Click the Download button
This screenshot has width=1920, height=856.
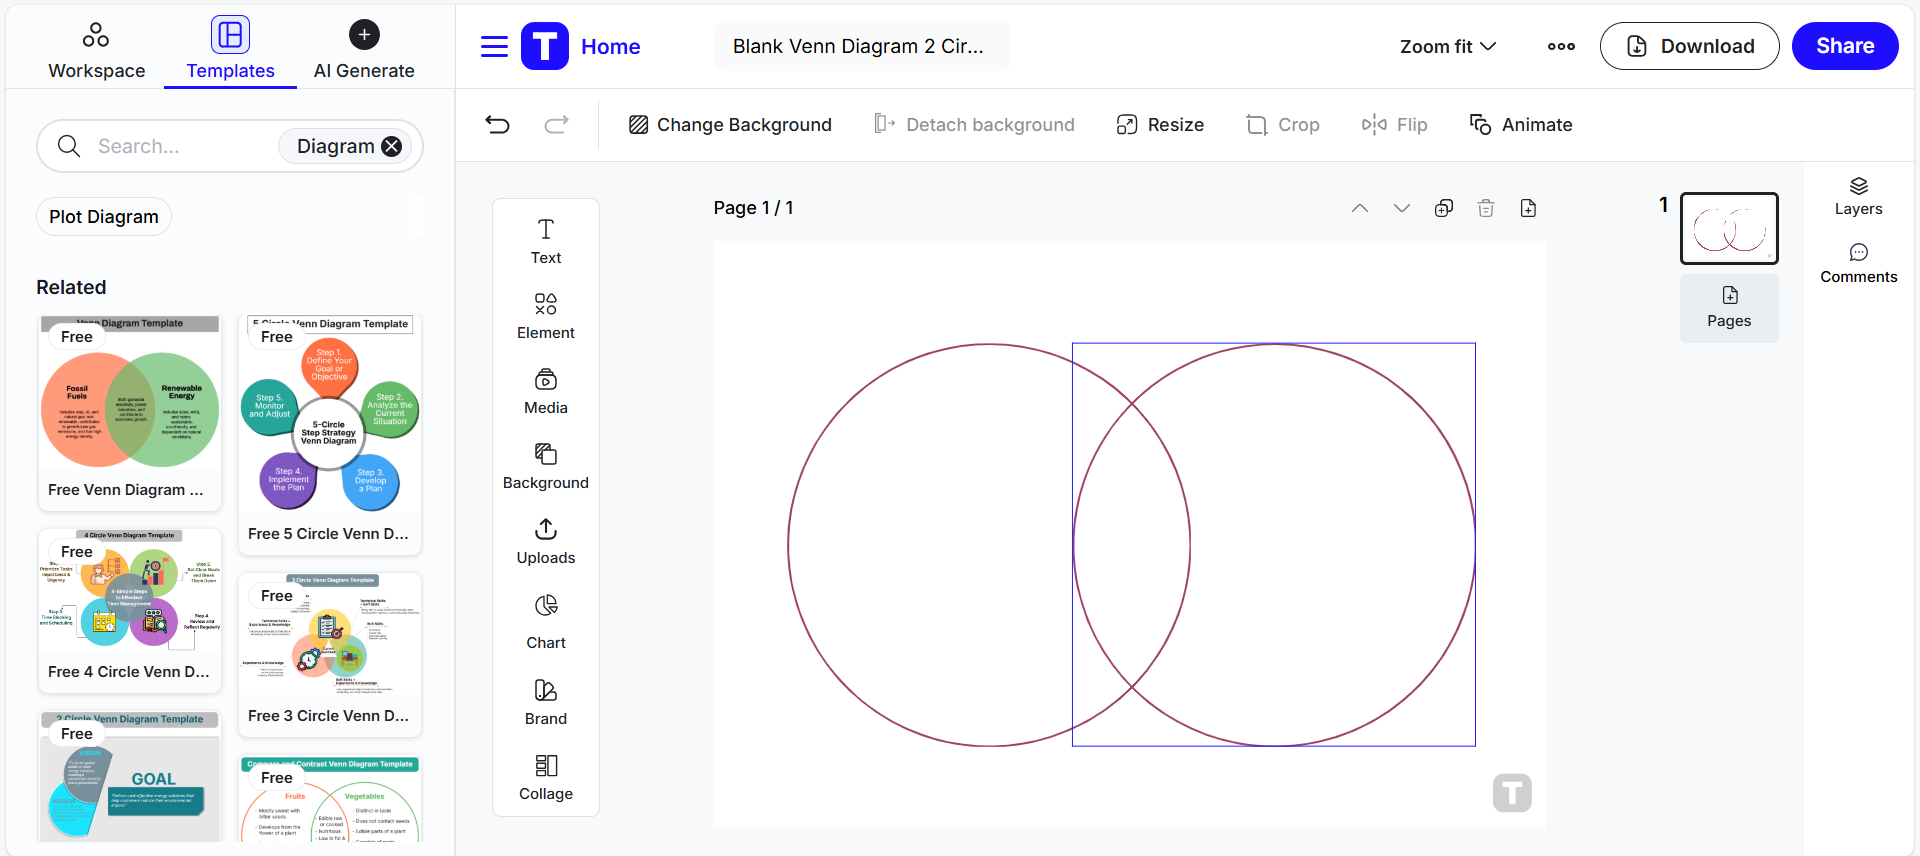pyautogui.click(x=1689, y=46)
